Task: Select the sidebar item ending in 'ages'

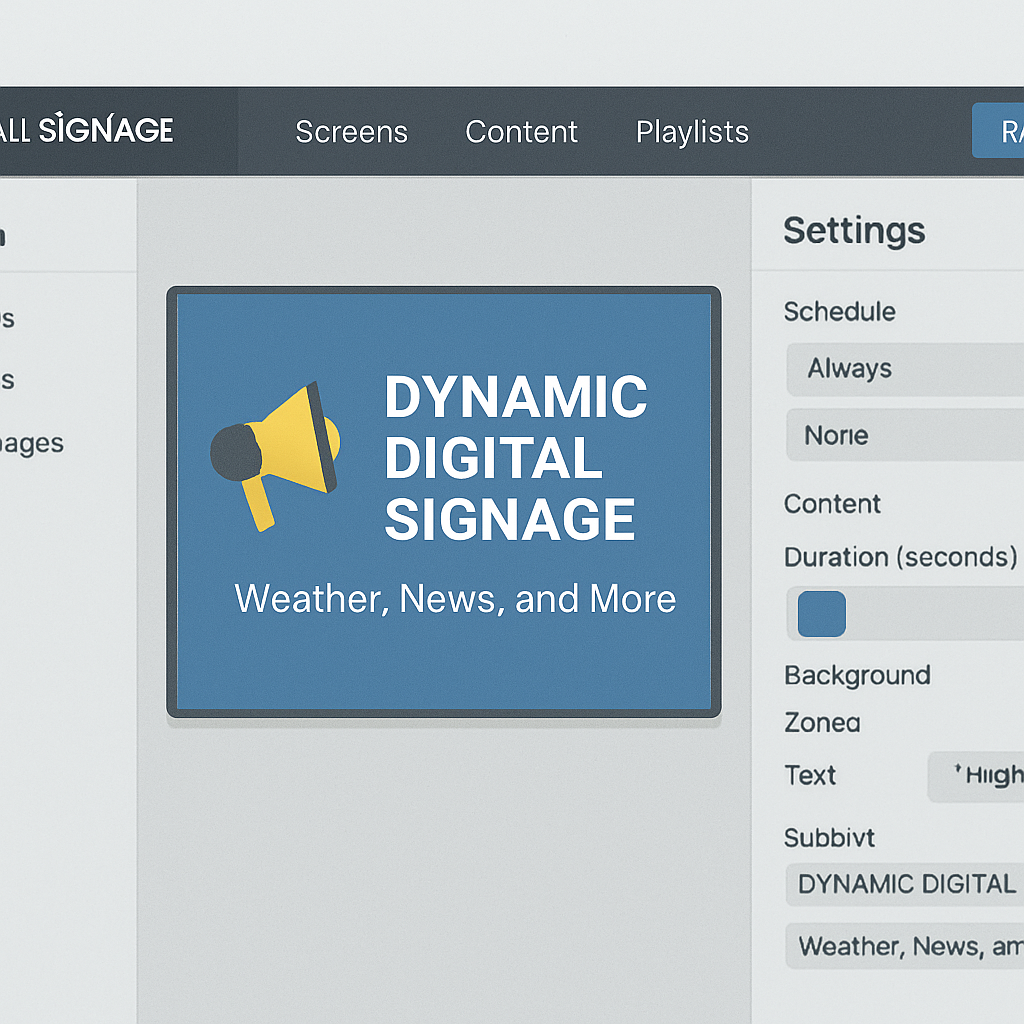Action: [31, 445]
